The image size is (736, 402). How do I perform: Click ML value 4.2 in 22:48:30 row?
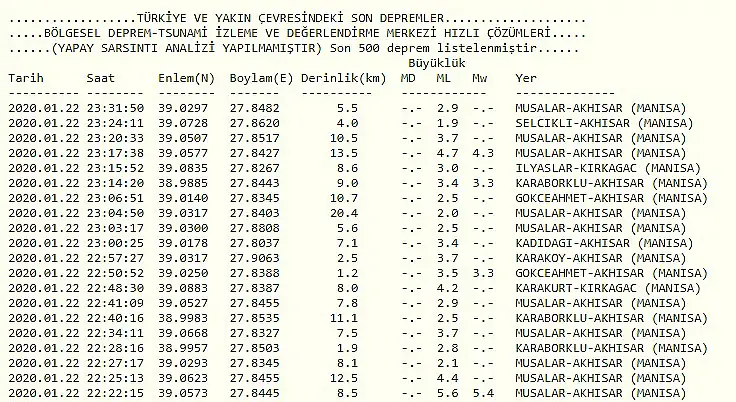(447, 288)
